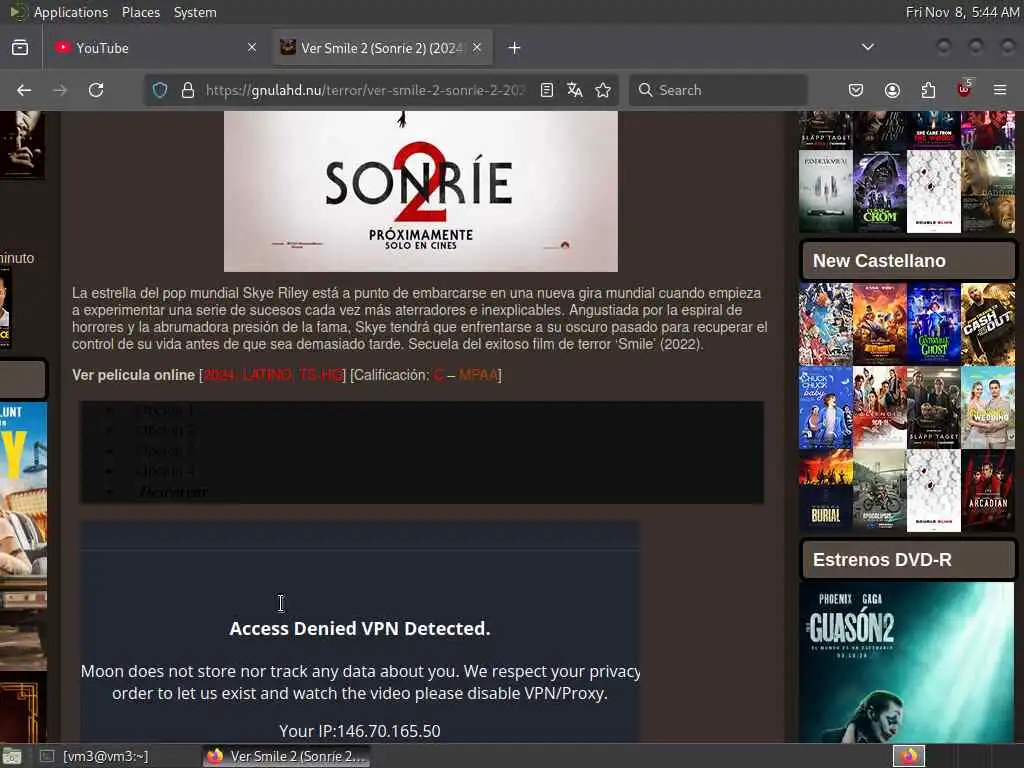
Task: Click into the Search field
Action: [x=718, y=90]
